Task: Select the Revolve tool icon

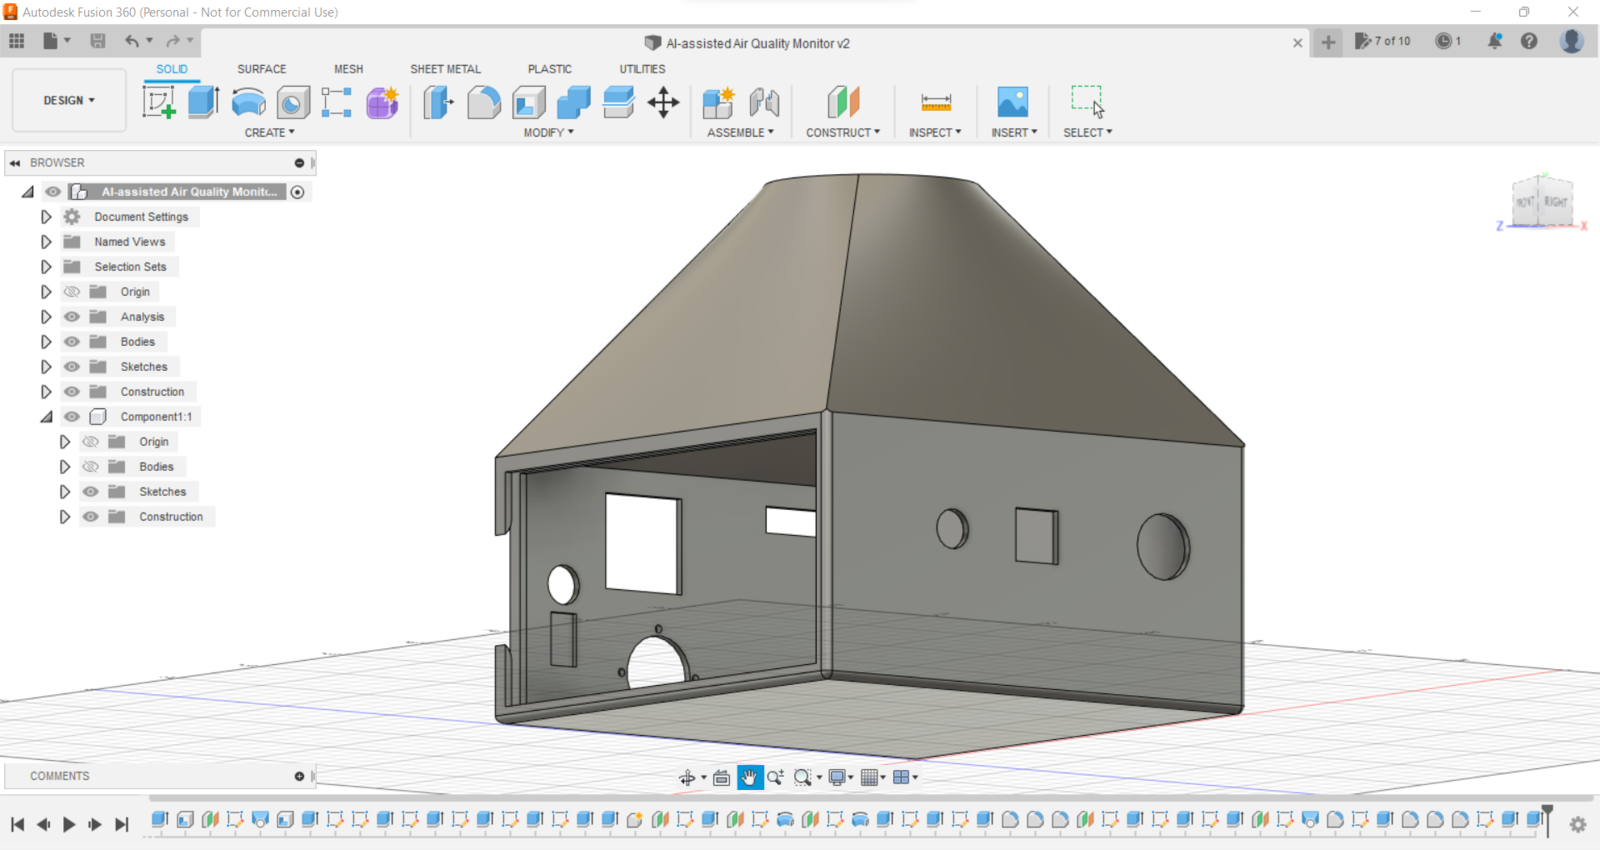Action: pyautogui.click(x=248, y=102)
